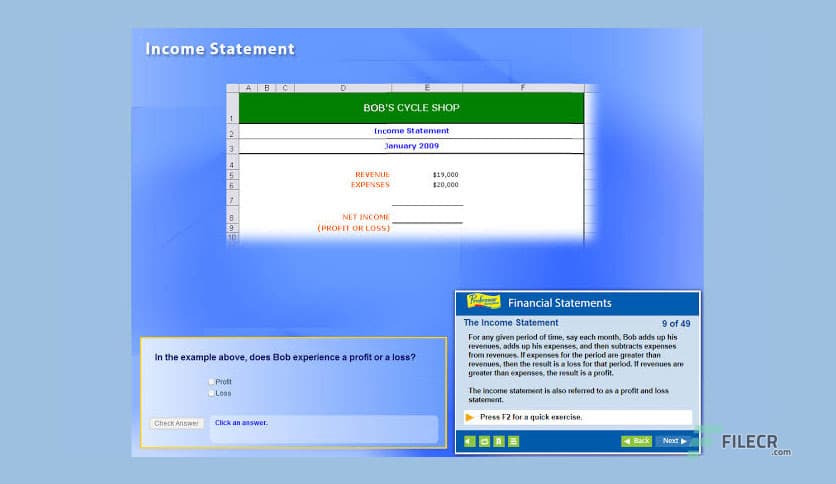Click the Professor Teaches logo badge
Screen dimensions: 836x484
coord(483,302)
